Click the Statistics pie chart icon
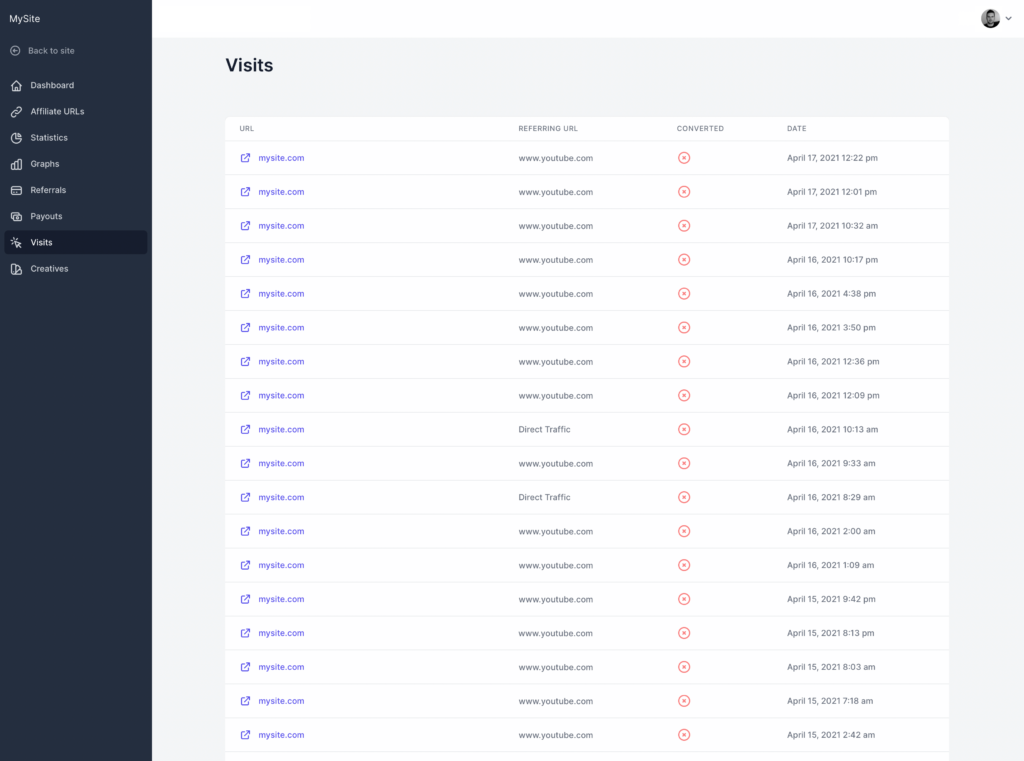 pos(16,138)
